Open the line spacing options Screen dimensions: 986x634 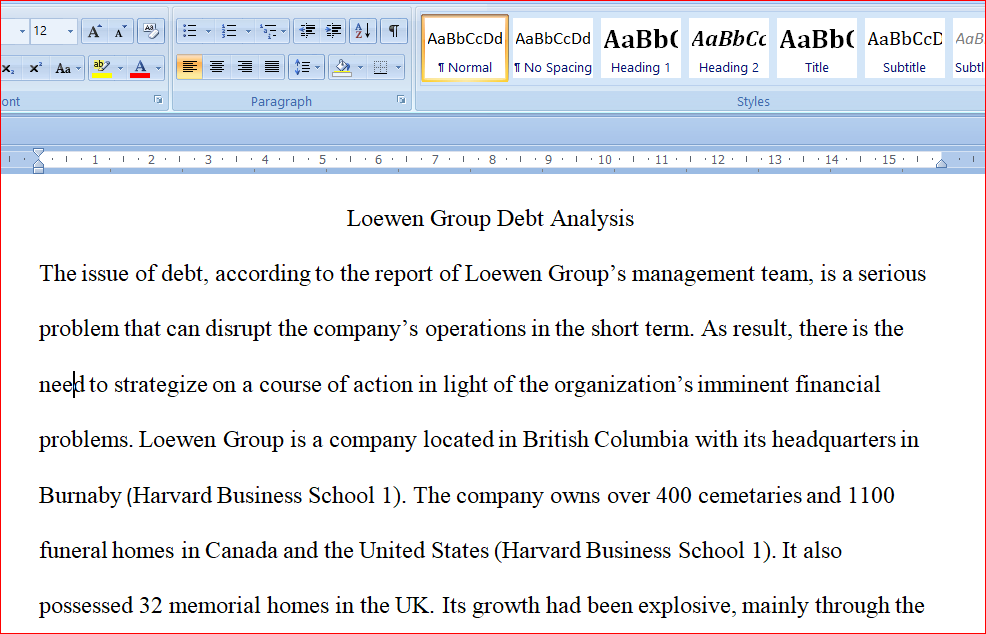click(306, 67)
